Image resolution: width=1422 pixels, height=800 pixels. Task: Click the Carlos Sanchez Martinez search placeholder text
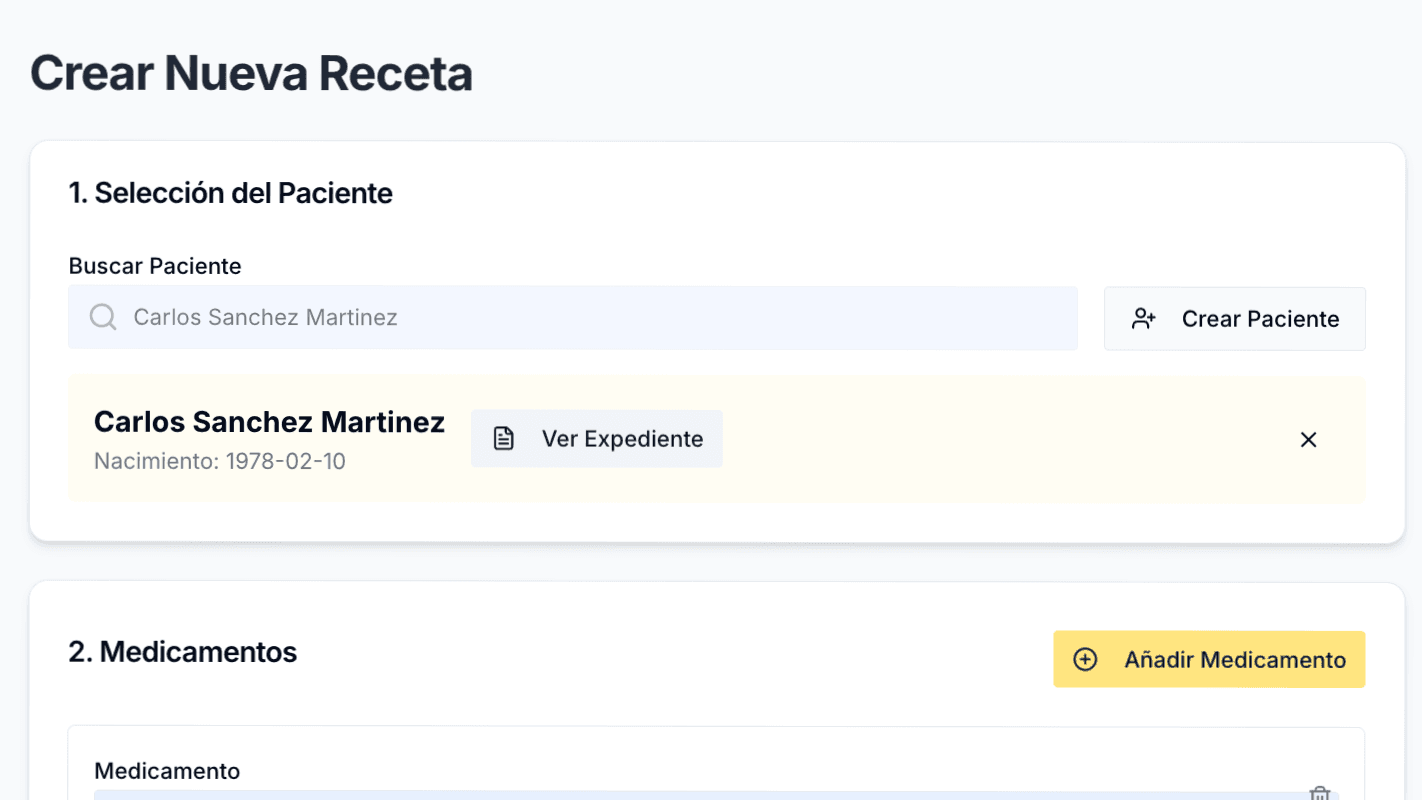pyautogui.click(x=265, y=318)
